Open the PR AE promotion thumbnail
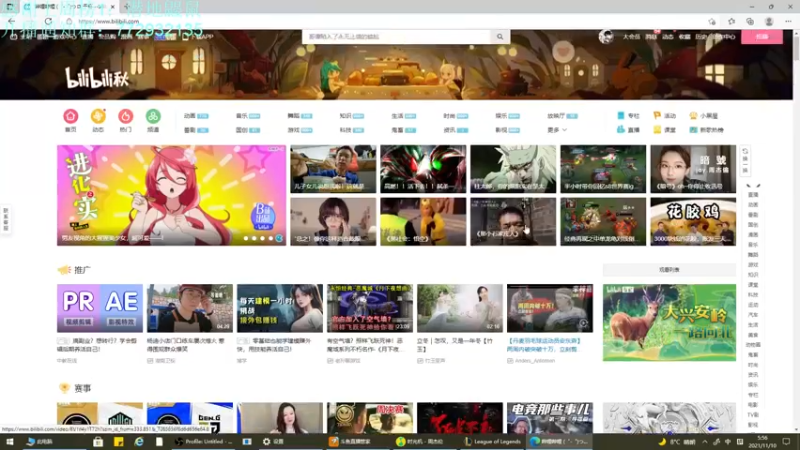 tap(100, 308)
